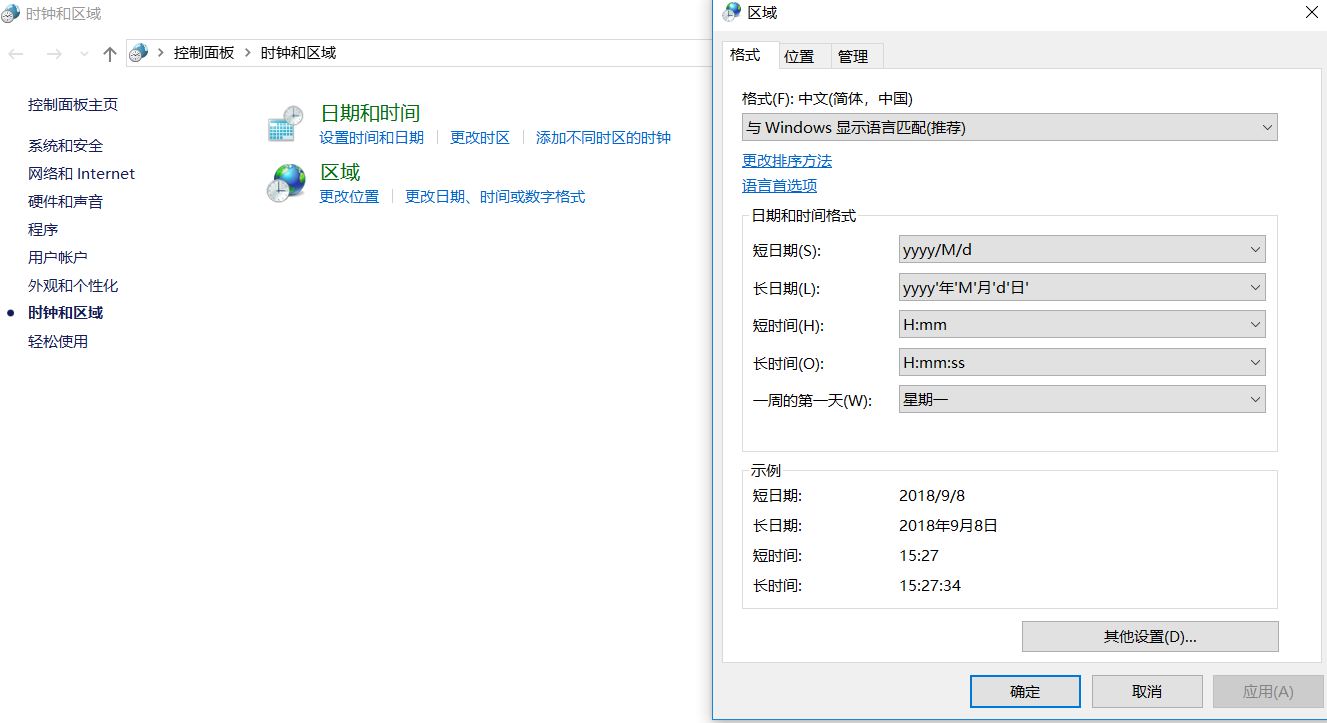1327x723 pixels.
Task: Click the 语言首选项 link
Action: pyautogui.click(x=779, y=186)
